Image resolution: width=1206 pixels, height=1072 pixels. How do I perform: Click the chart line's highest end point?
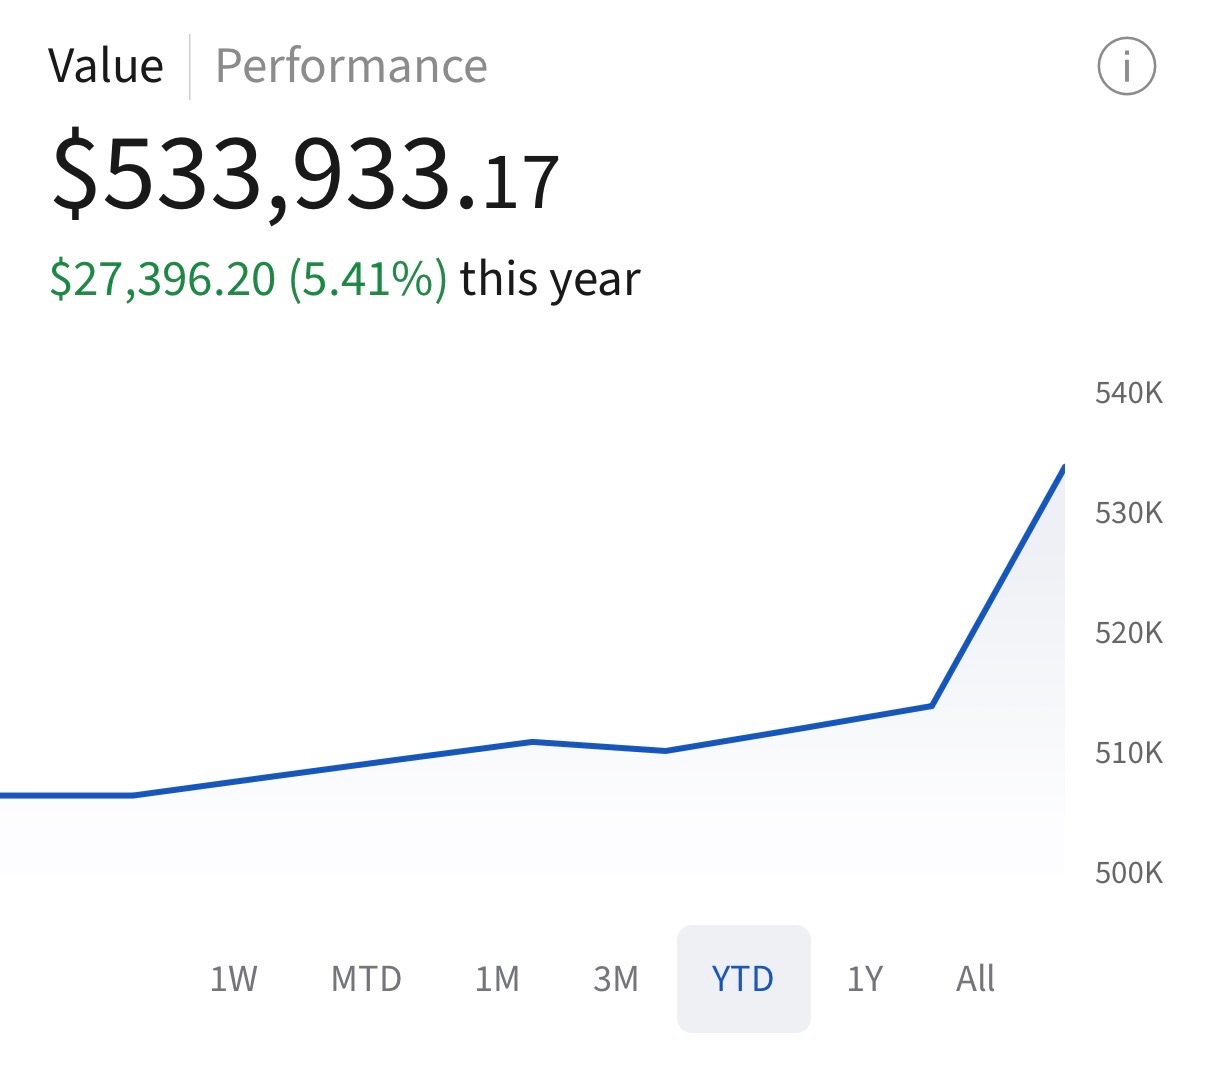[1062, 468]
